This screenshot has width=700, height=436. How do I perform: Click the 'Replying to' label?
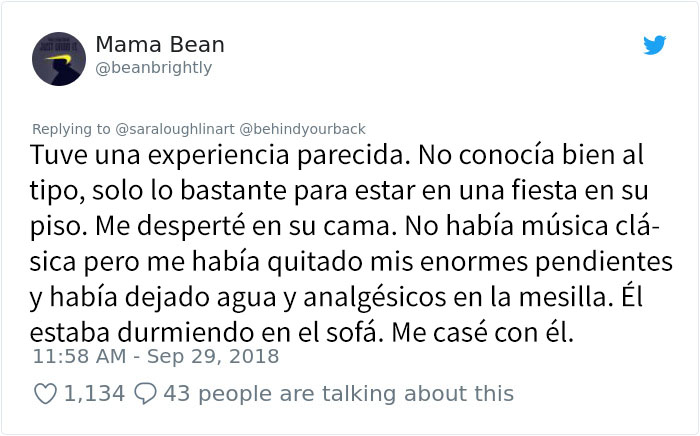[x=71, y=129]
